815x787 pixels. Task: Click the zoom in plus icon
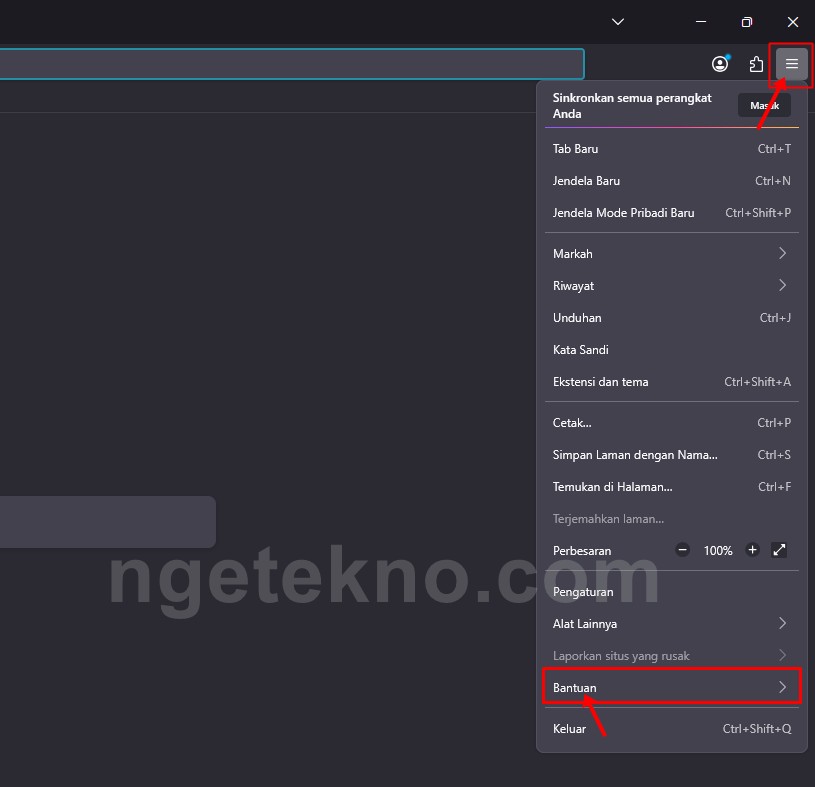752,550
